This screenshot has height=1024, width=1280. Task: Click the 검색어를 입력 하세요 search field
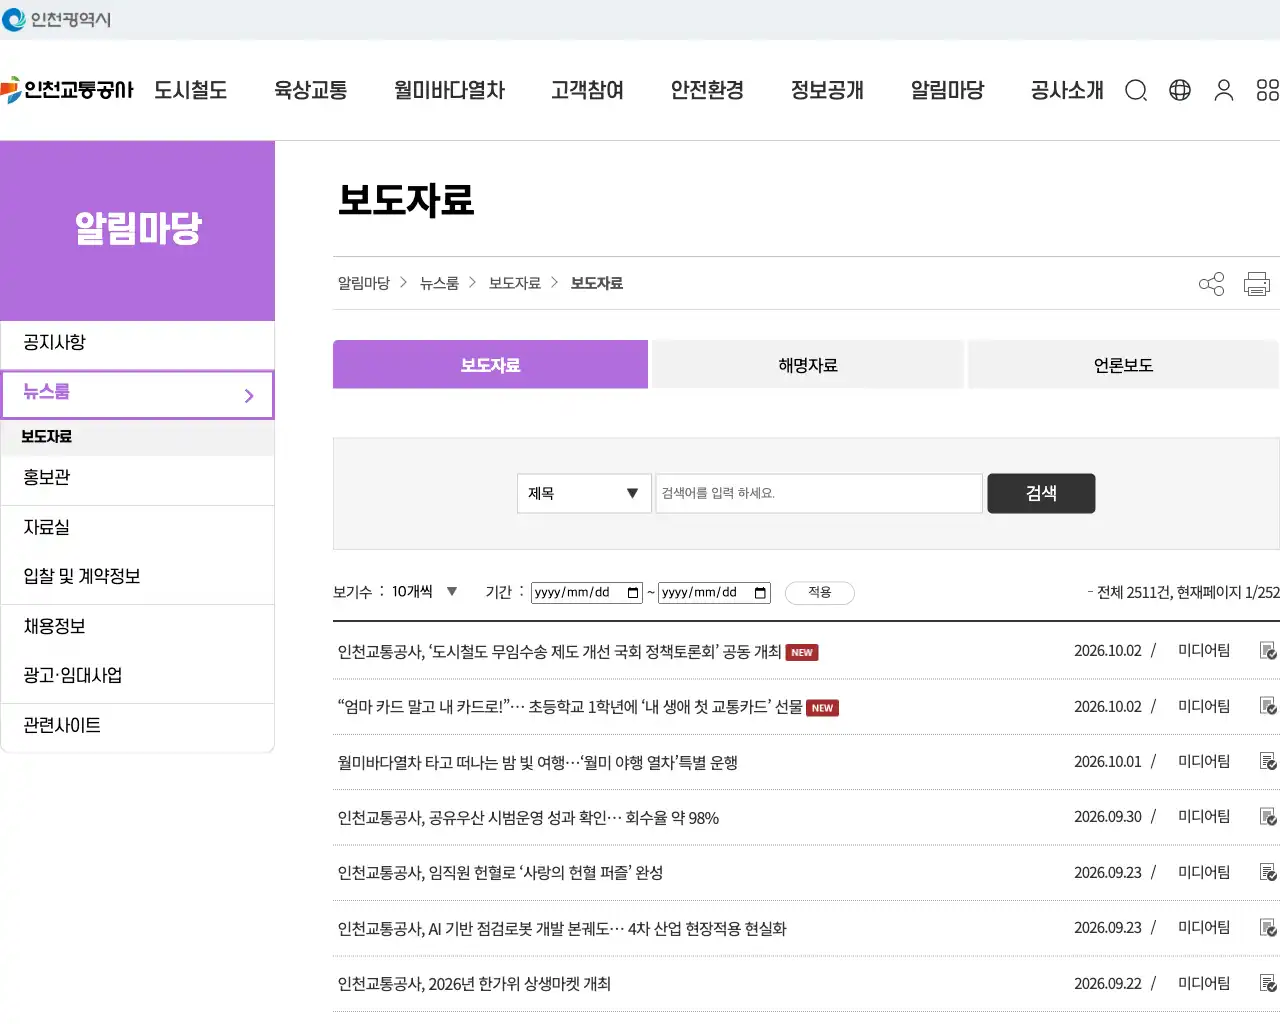[819, 494]
